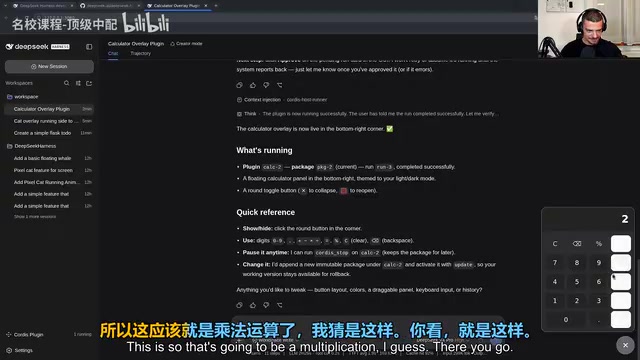Switch to the DeepSeek Harness browser tab
Image resolution: width=640 pixels, height=360 pixels.
tap(43, 6)
